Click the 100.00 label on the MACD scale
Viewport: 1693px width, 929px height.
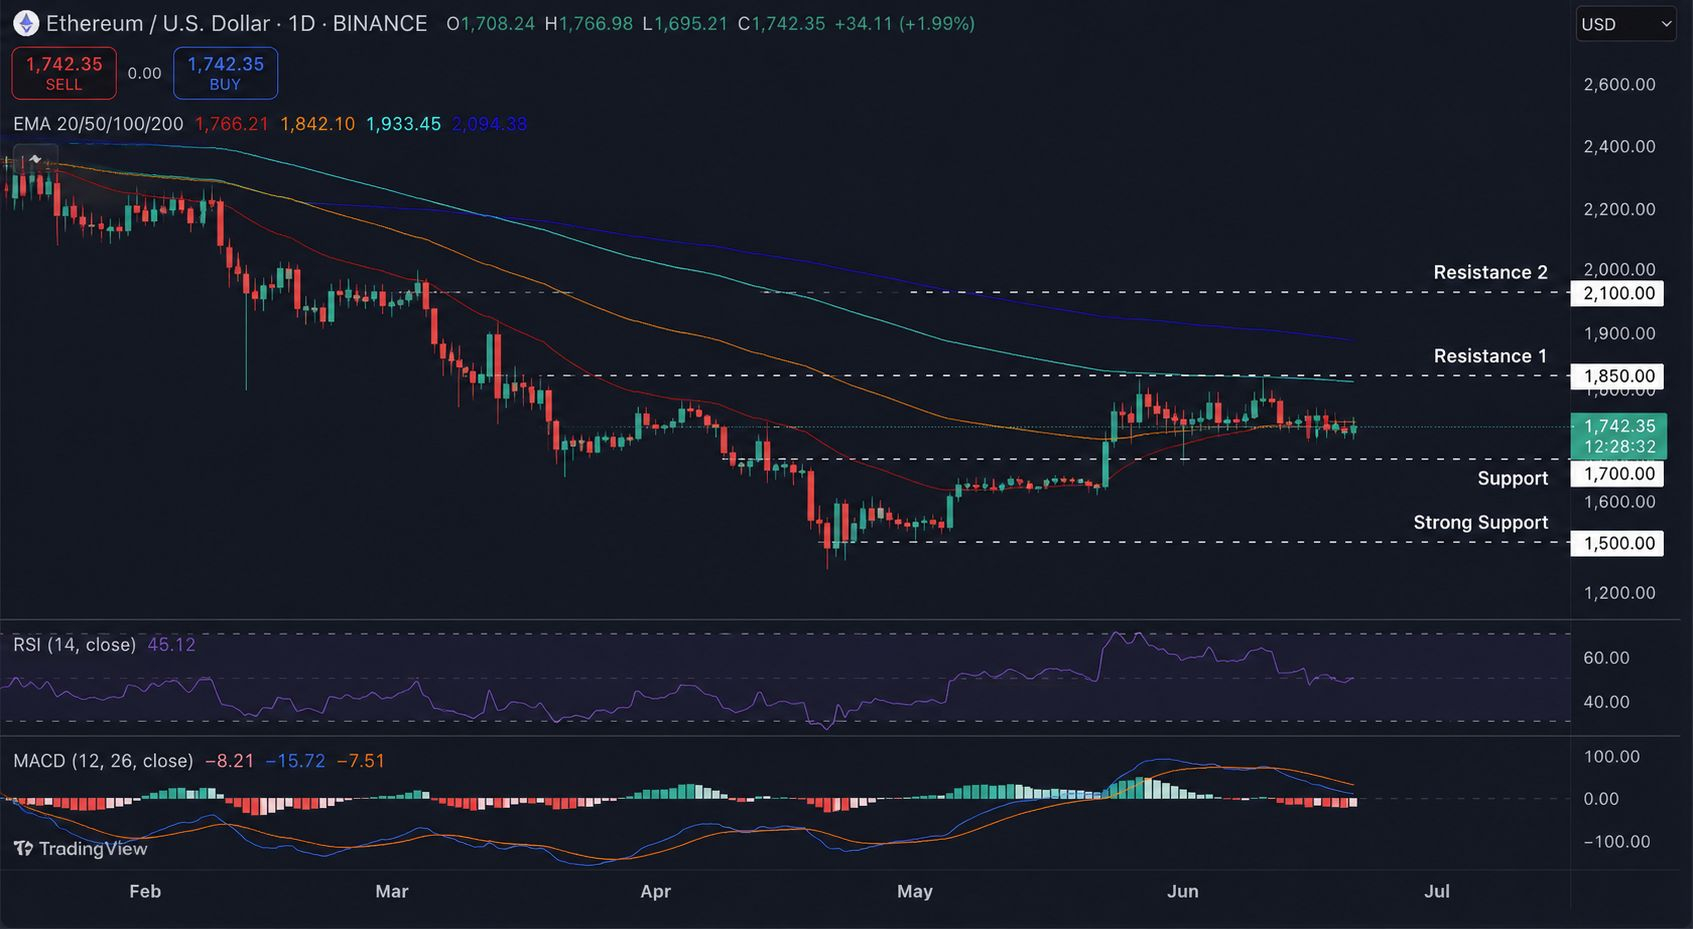tap(1612, 756)
